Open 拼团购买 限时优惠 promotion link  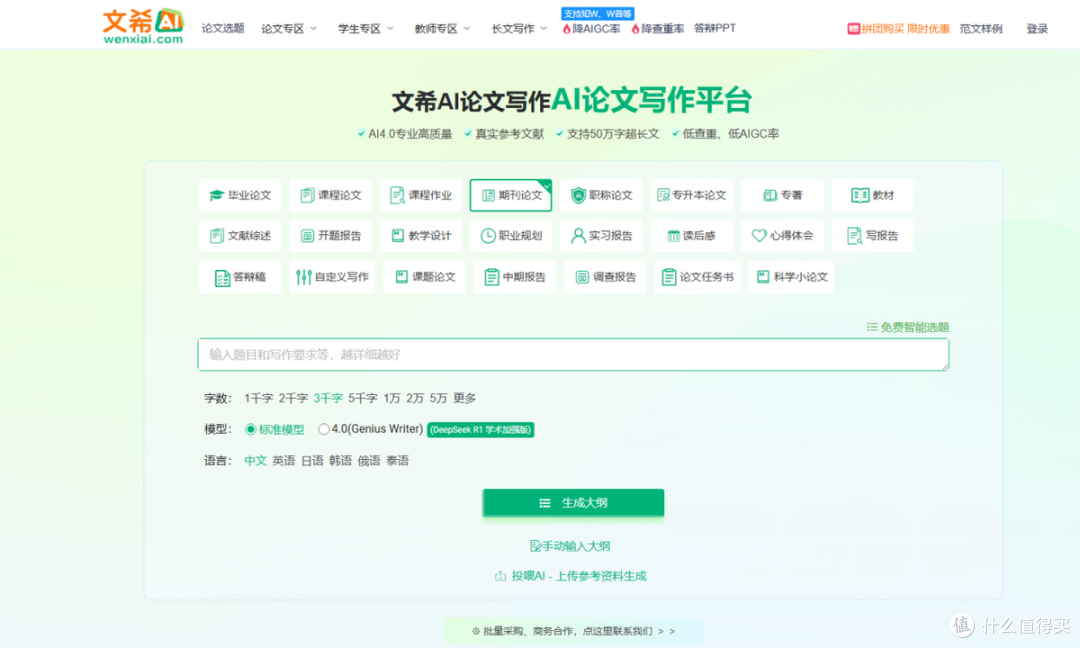pyautogui.click(x=898, y=29)
